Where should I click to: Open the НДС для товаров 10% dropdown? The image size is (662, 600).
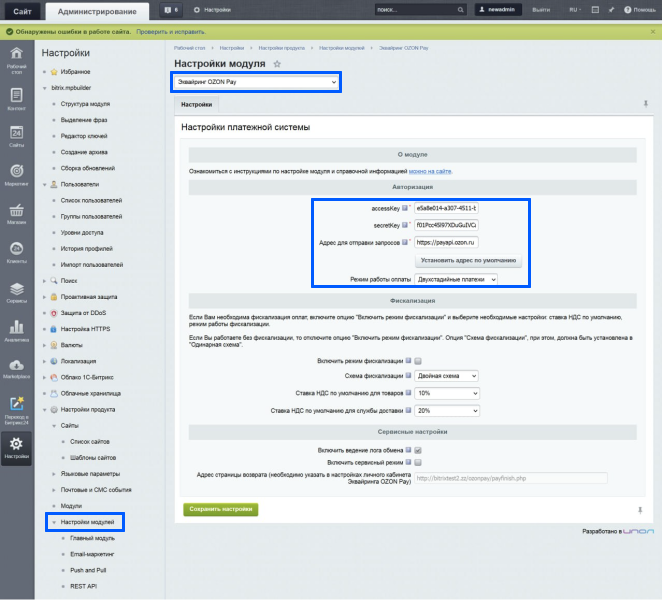[447, 393]
